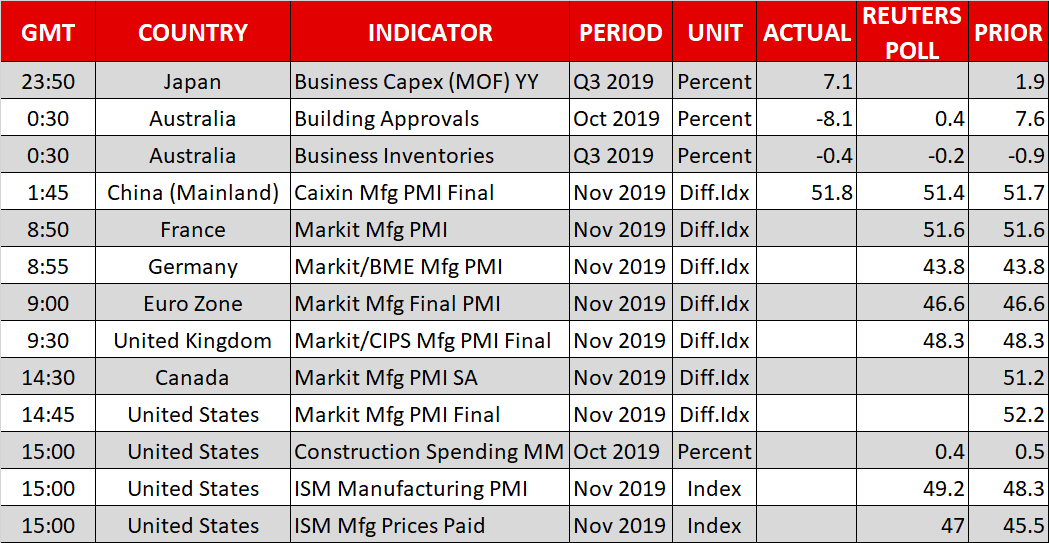Click the Germany country cell

[192, 267]
